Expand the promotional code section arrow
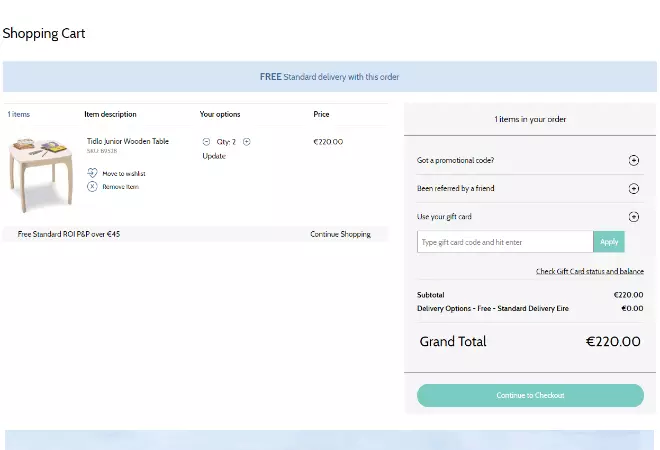Viewport: 660px width, 450px height. pos(633,160)
